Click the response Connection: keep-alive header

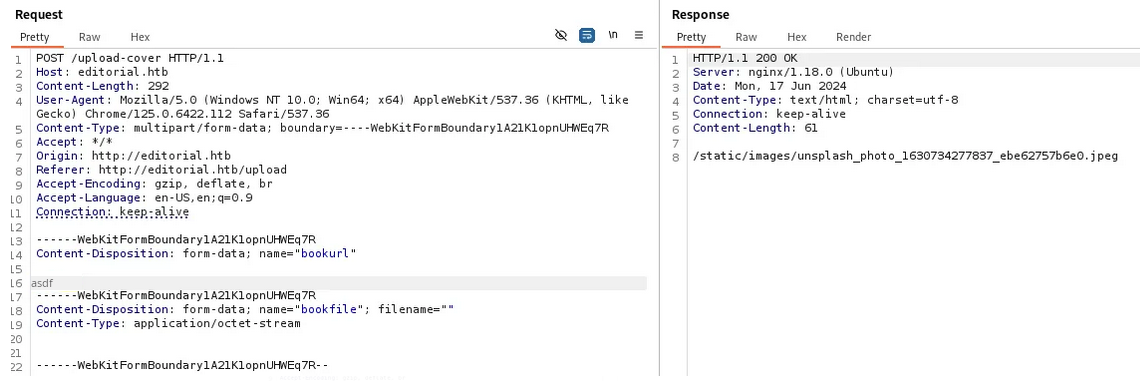tap(769, 114)
